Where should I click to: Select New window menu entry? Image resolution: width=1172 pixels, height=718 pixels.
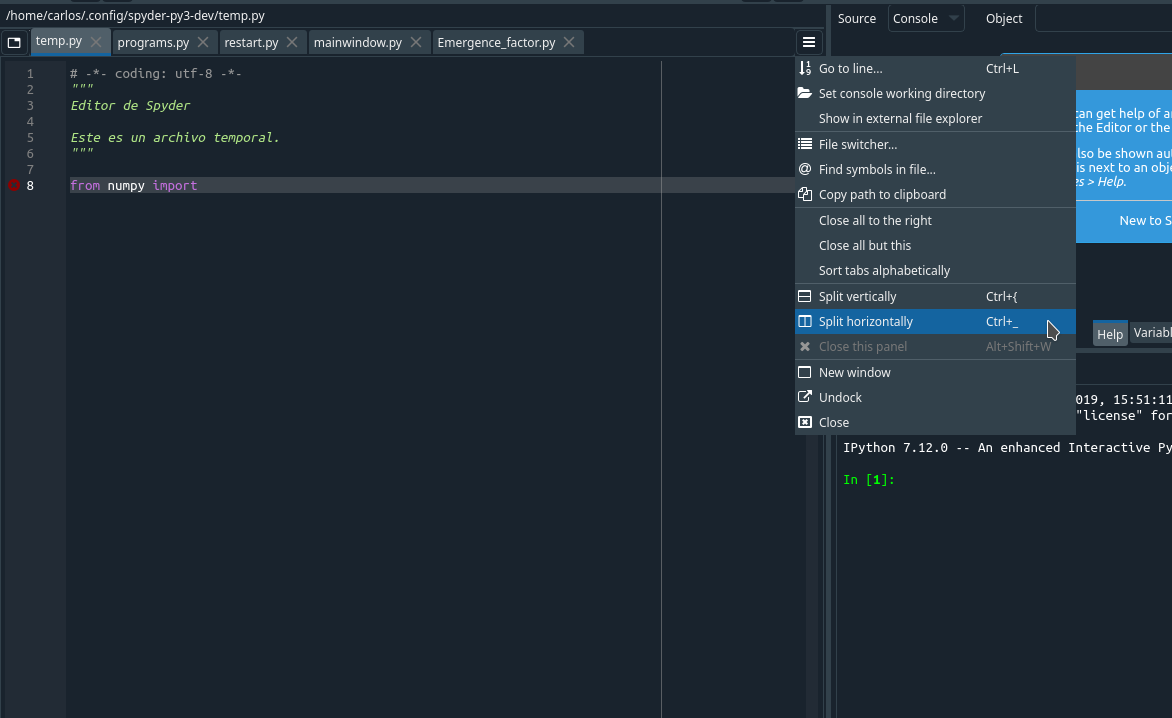(935, 372)
